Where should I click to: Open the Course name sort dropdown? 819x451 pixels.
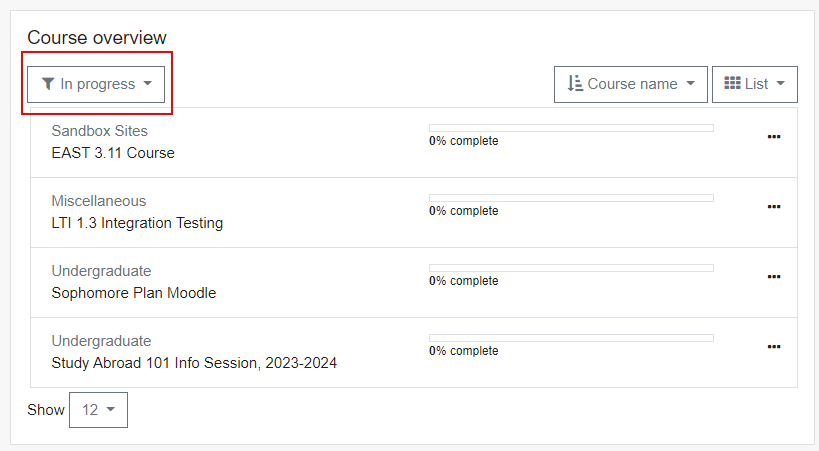pyautogui.click(x=631, y=84)
